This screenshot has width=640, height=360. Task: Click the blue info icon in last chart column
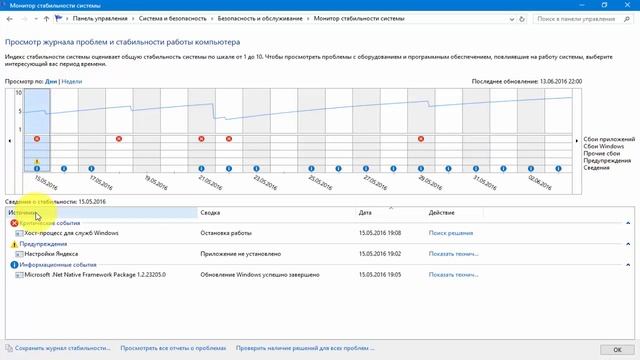click(x=558, y=169)
